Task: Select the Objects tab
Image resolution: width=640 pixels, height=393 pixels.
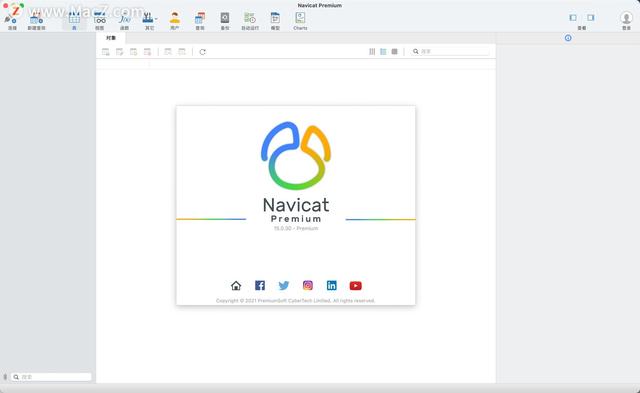Action: click(x=111, y=38)
